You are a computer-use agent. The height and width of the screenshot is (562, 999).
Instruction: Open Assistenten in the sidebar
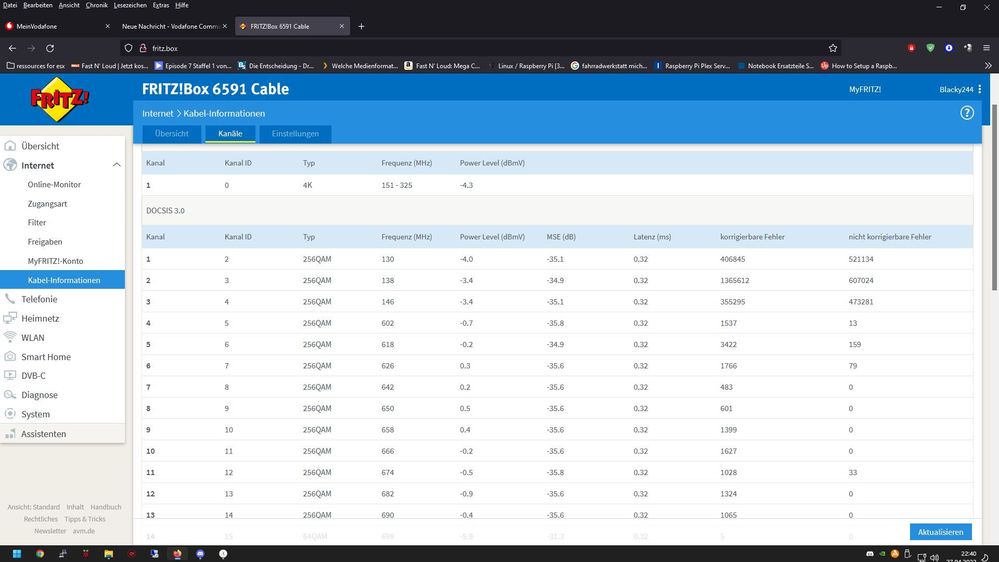pyautogui.click(x=62, y=433)
